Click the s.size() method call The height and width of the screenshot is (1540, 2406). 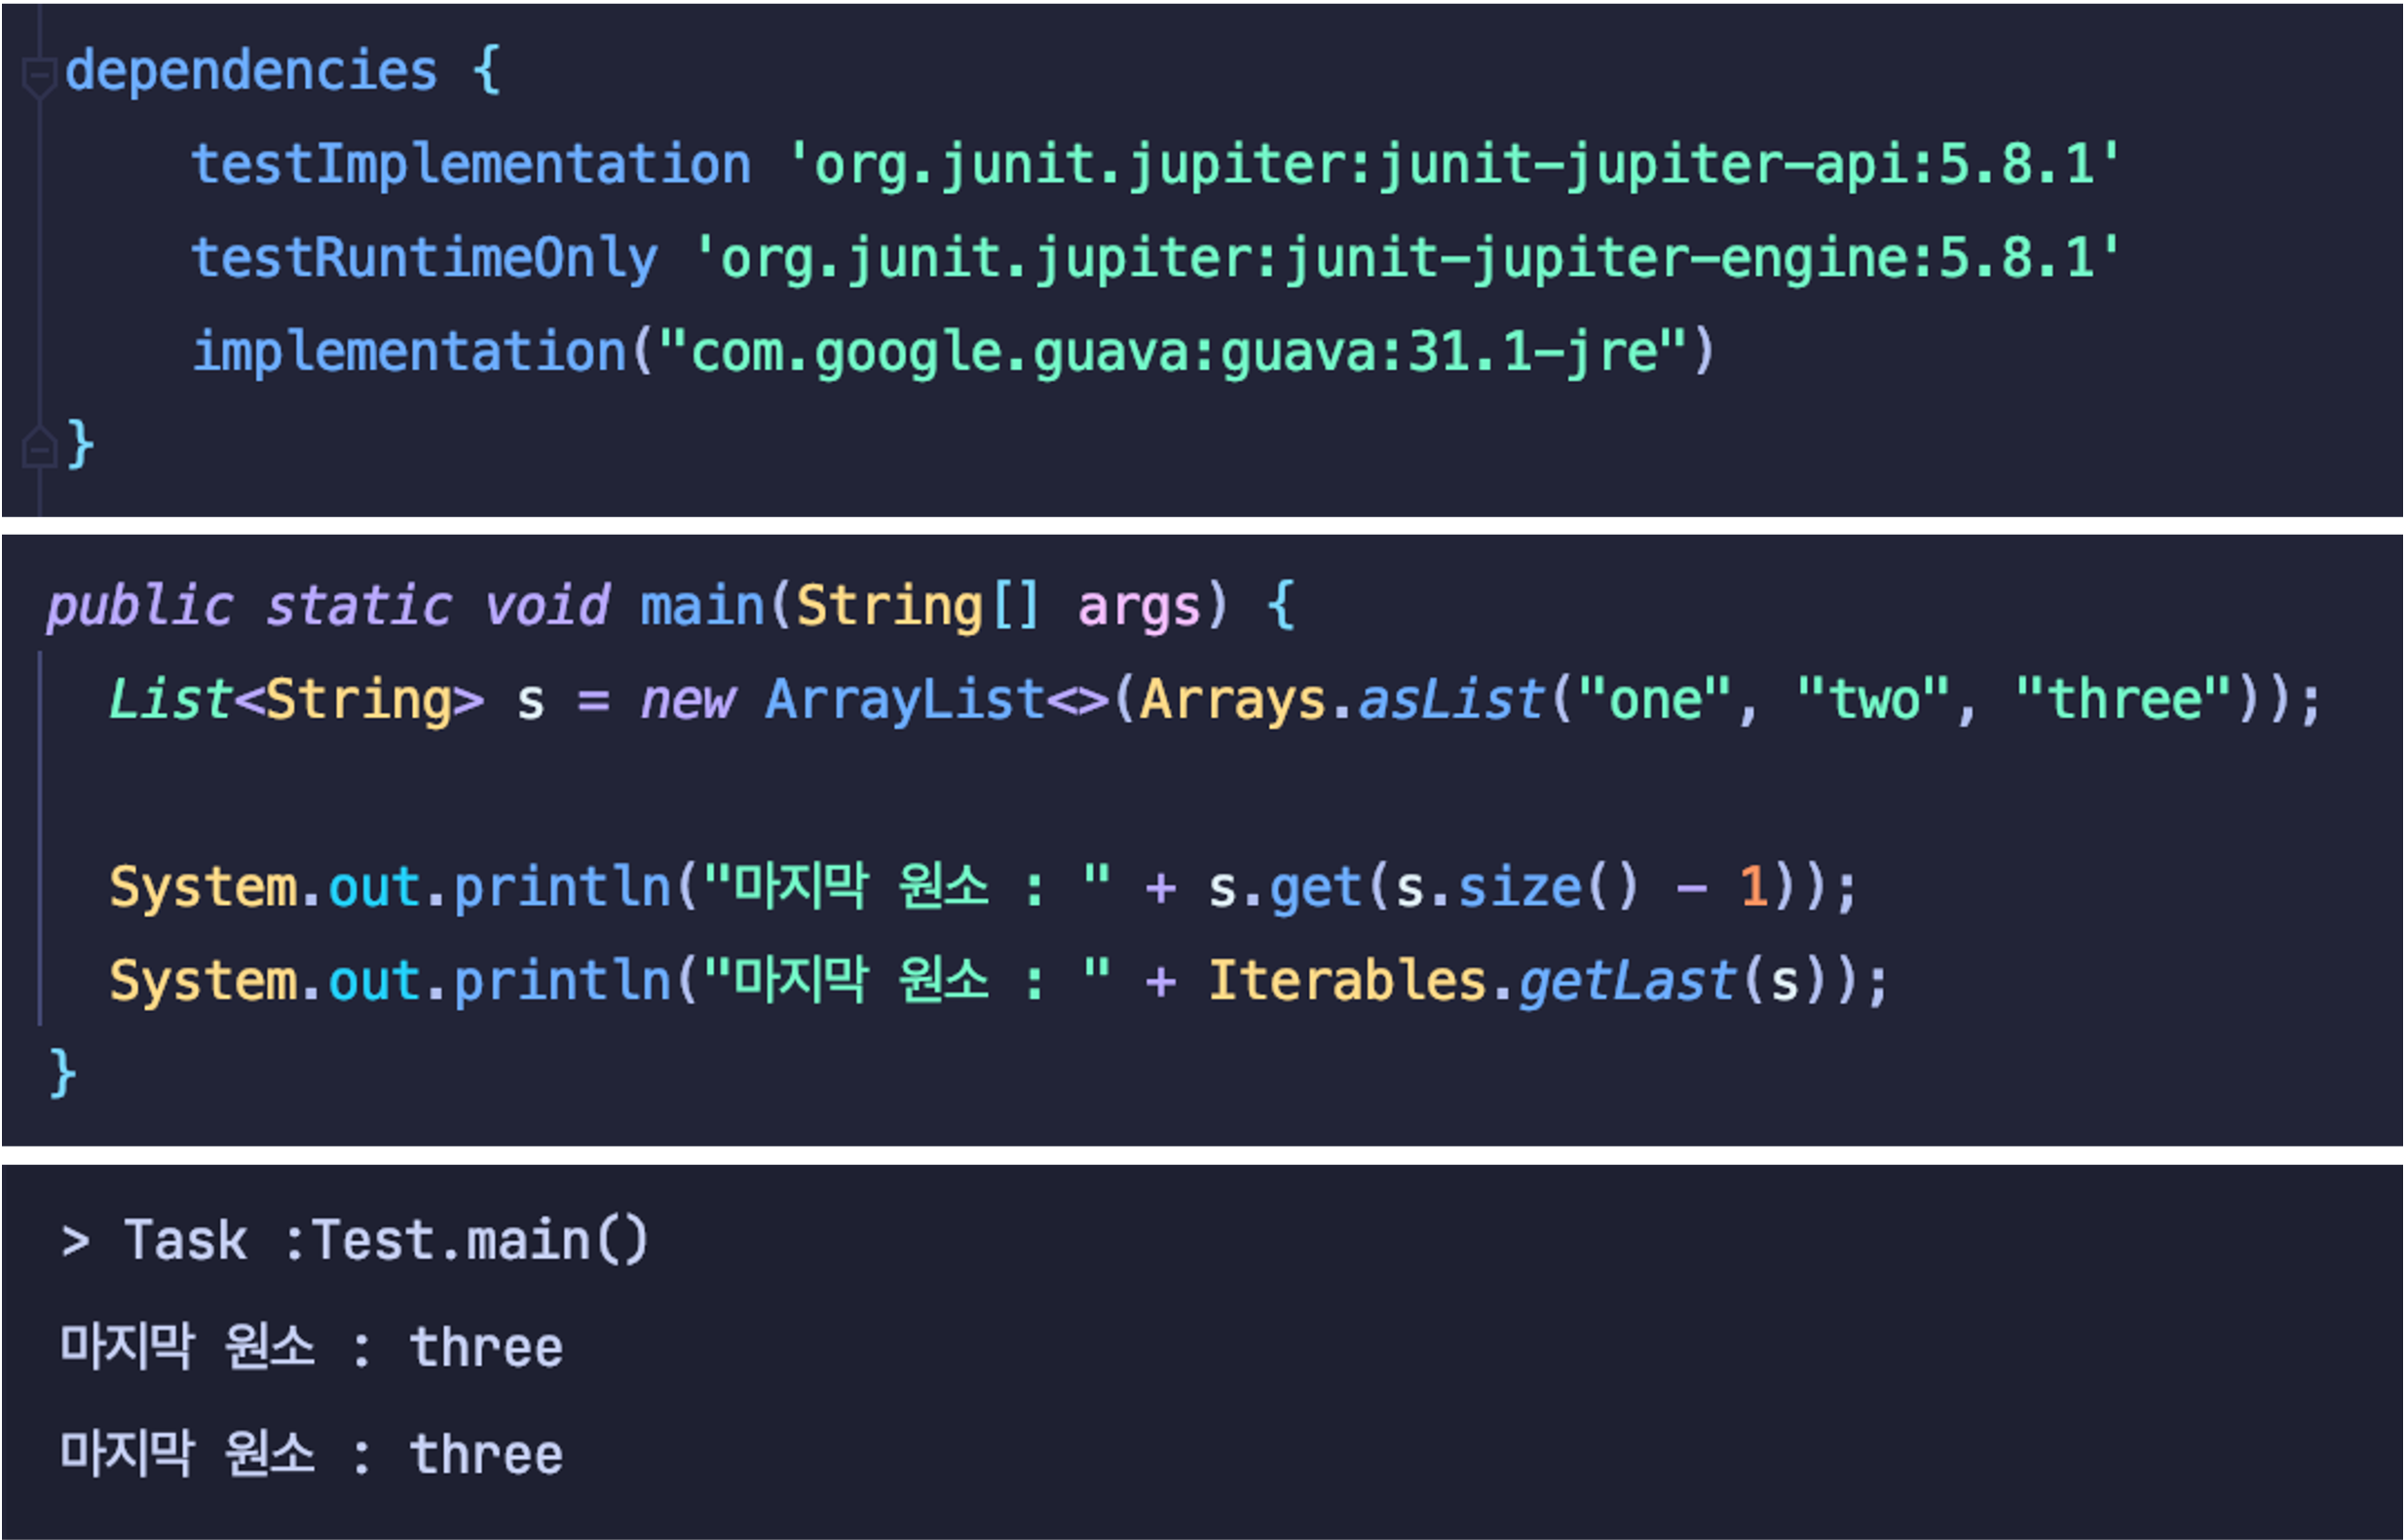pos(1517,887)
